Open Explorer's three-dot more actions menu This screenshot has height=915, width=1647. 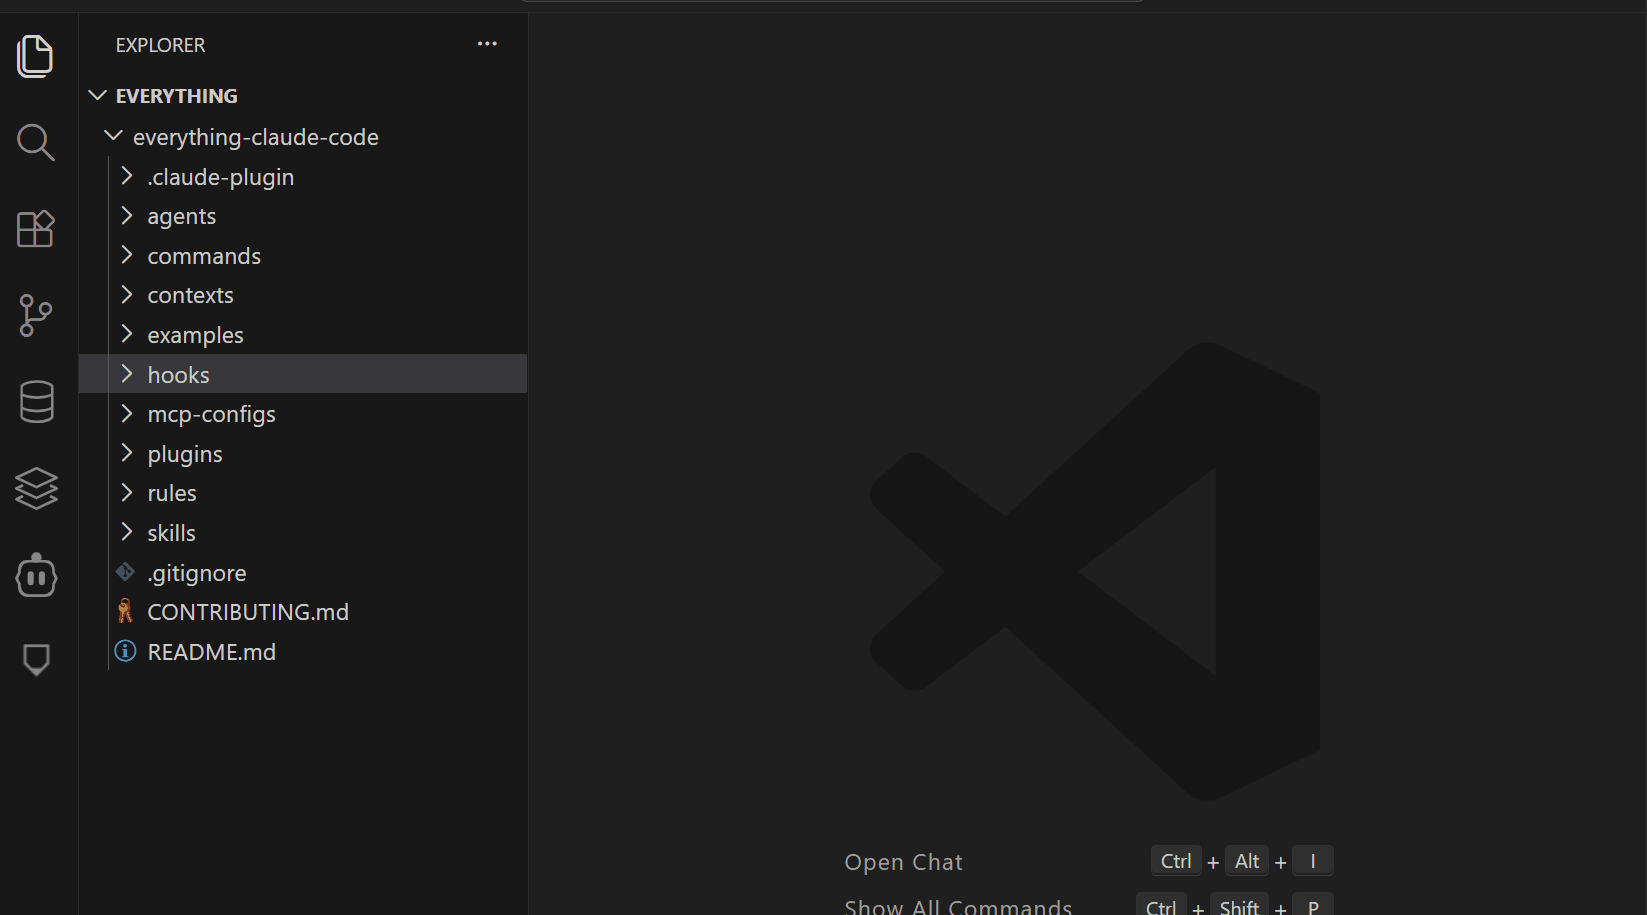pyautogui.click(x=487, y=44)
